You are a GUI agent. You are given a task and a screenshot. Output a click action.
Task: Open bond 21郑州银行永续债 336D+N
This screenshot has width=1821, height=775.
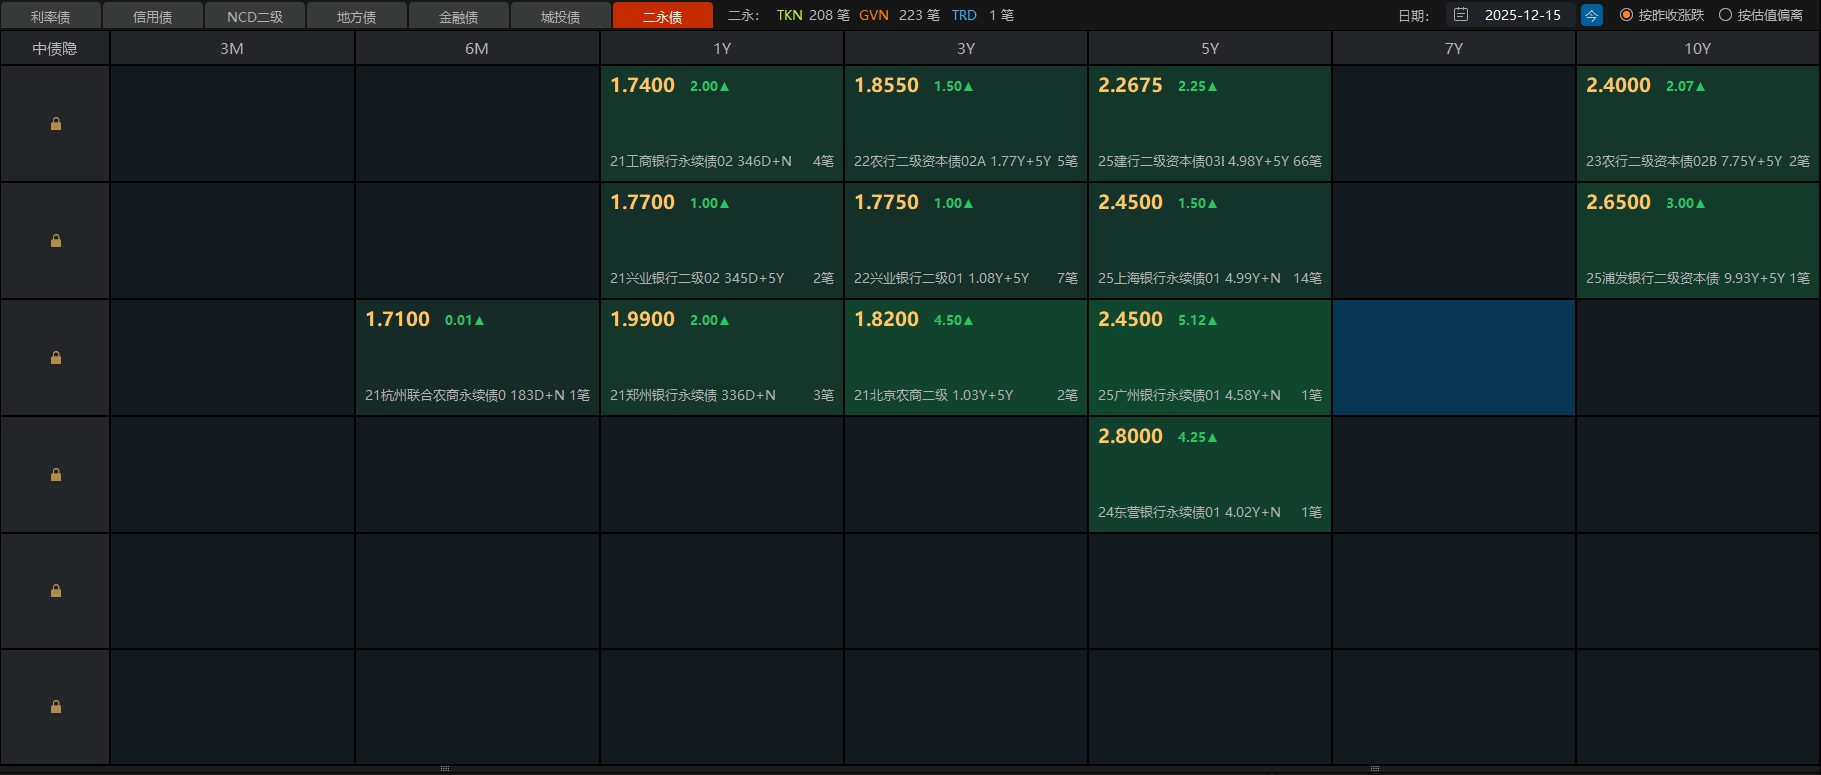693,395
